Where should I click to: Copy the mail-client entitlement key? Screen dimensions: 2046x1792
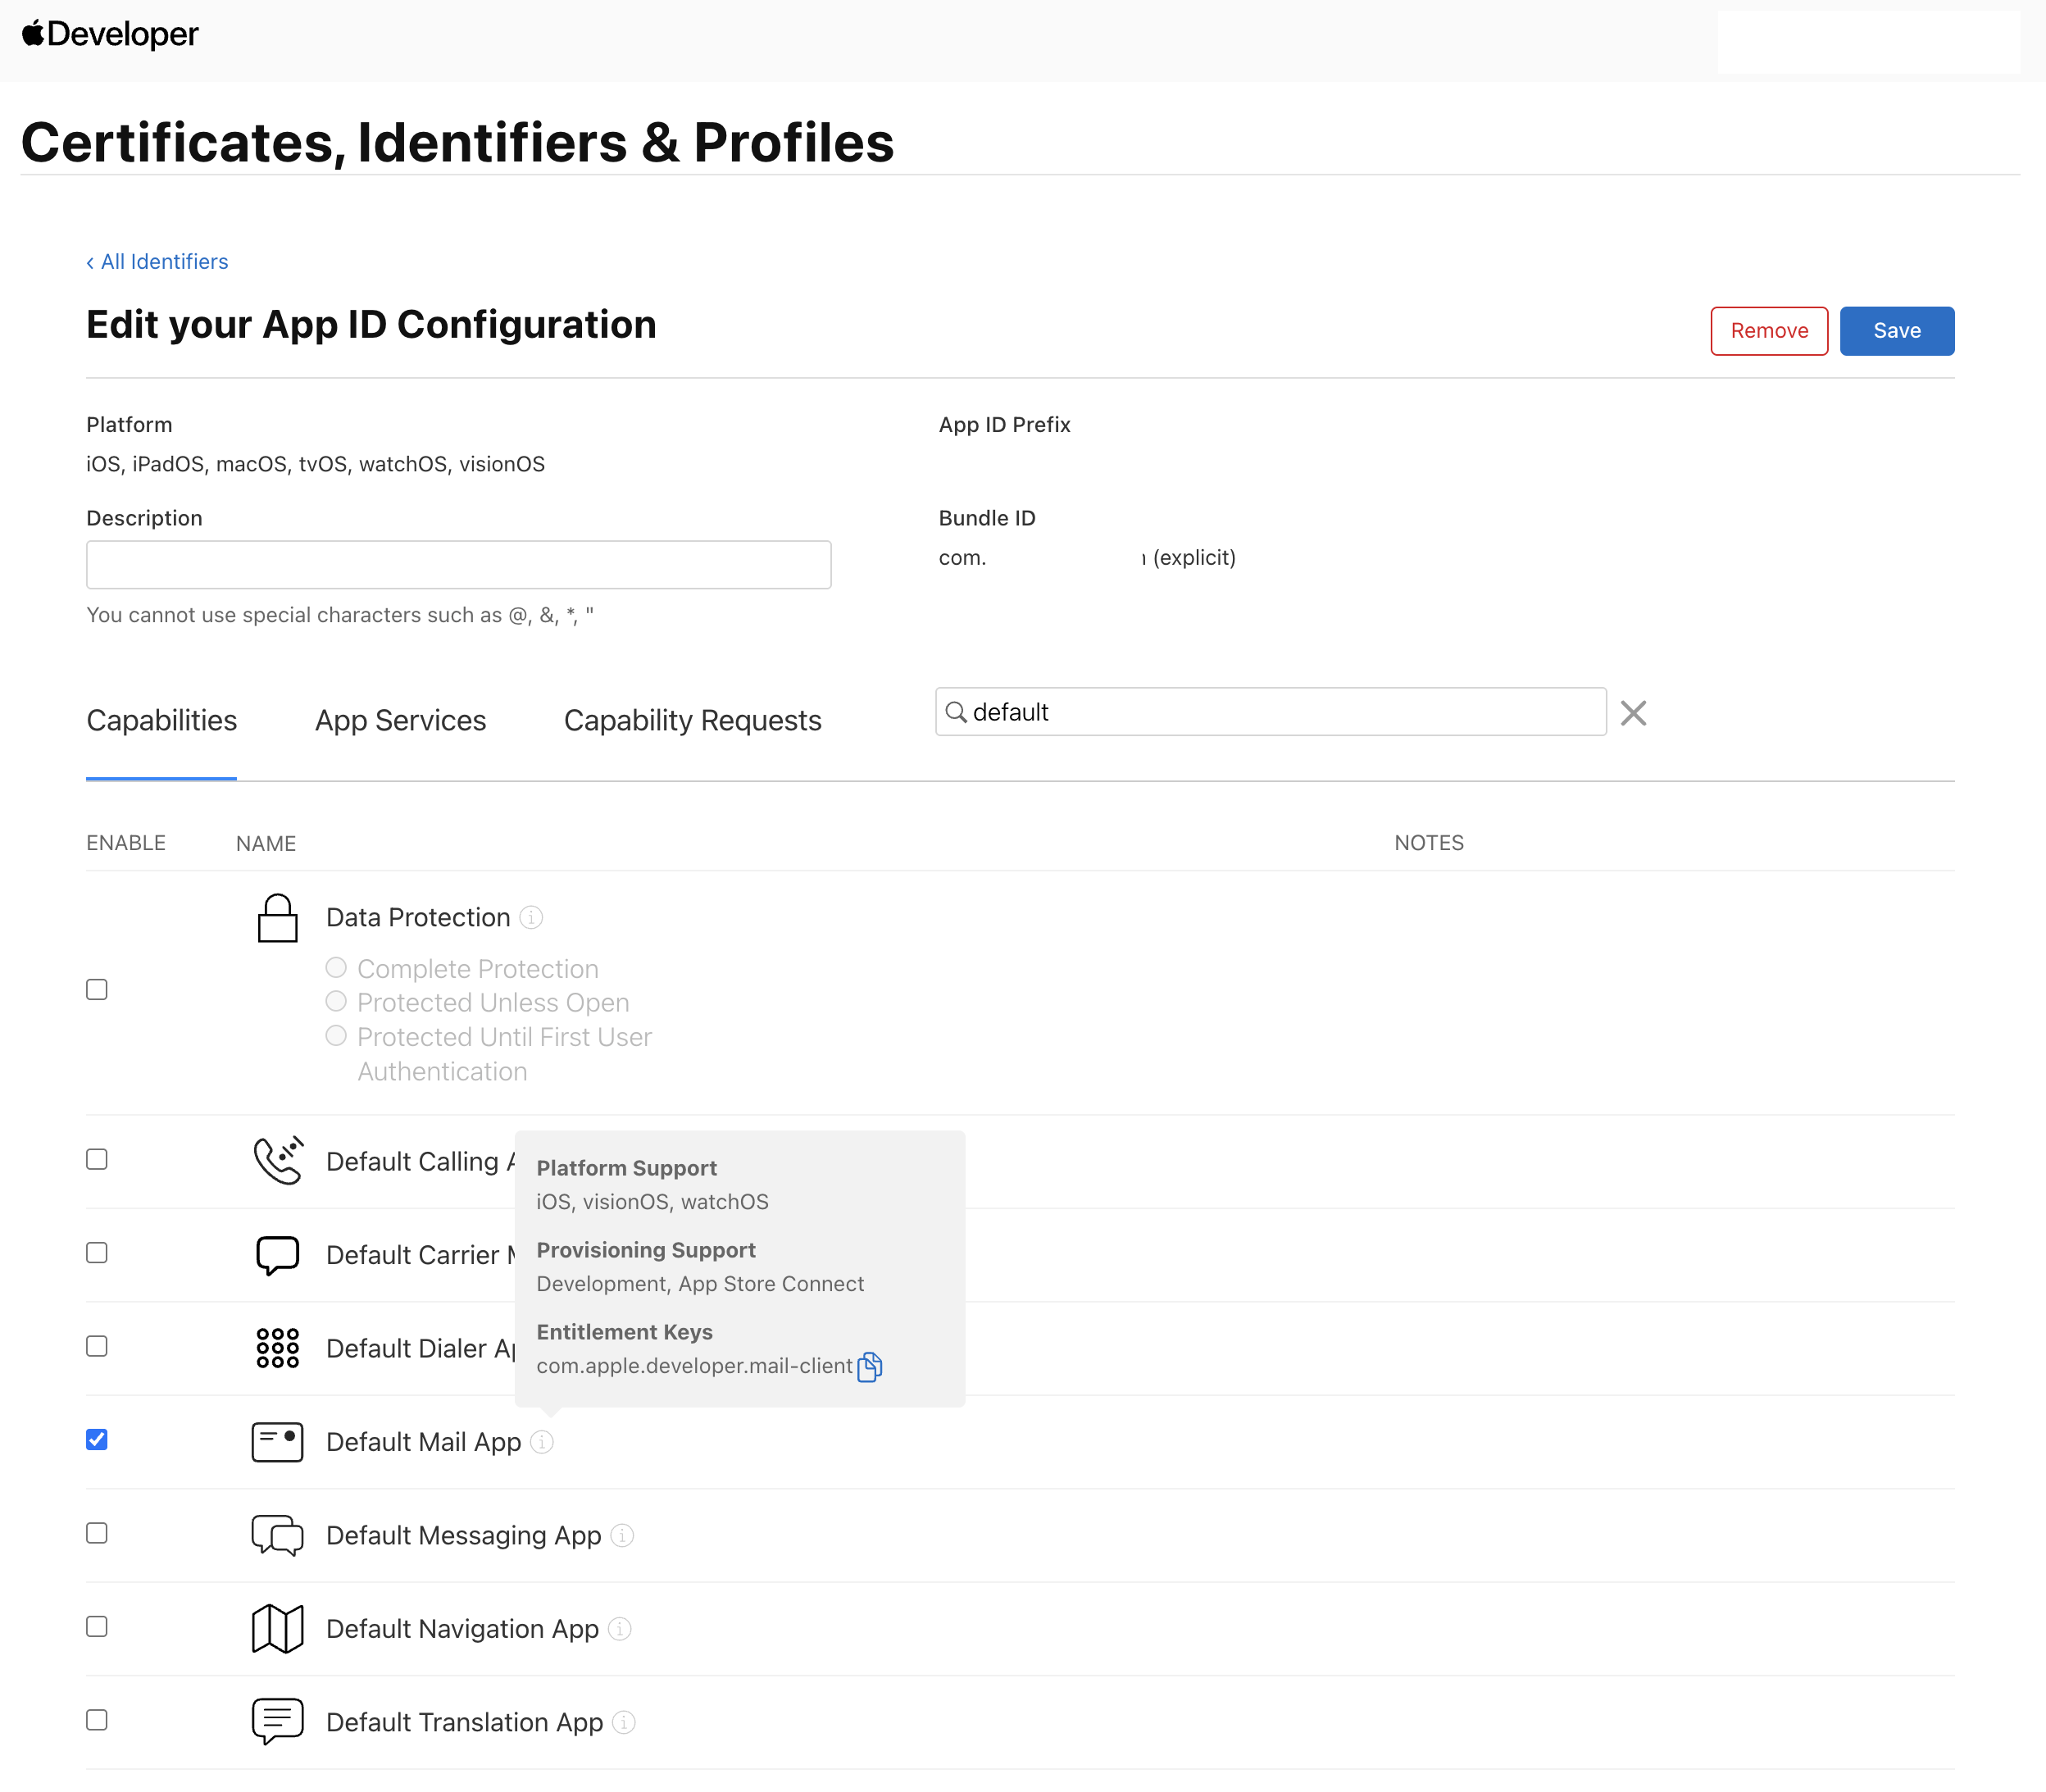pyautogui.click(x=869, y=1366)
